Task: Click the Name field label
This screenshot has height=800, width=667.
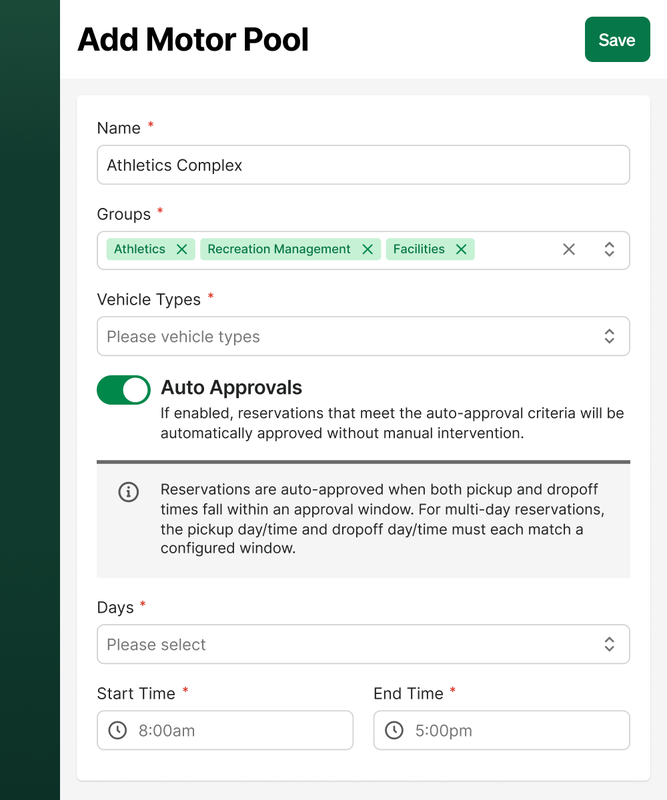Action: 118,128
